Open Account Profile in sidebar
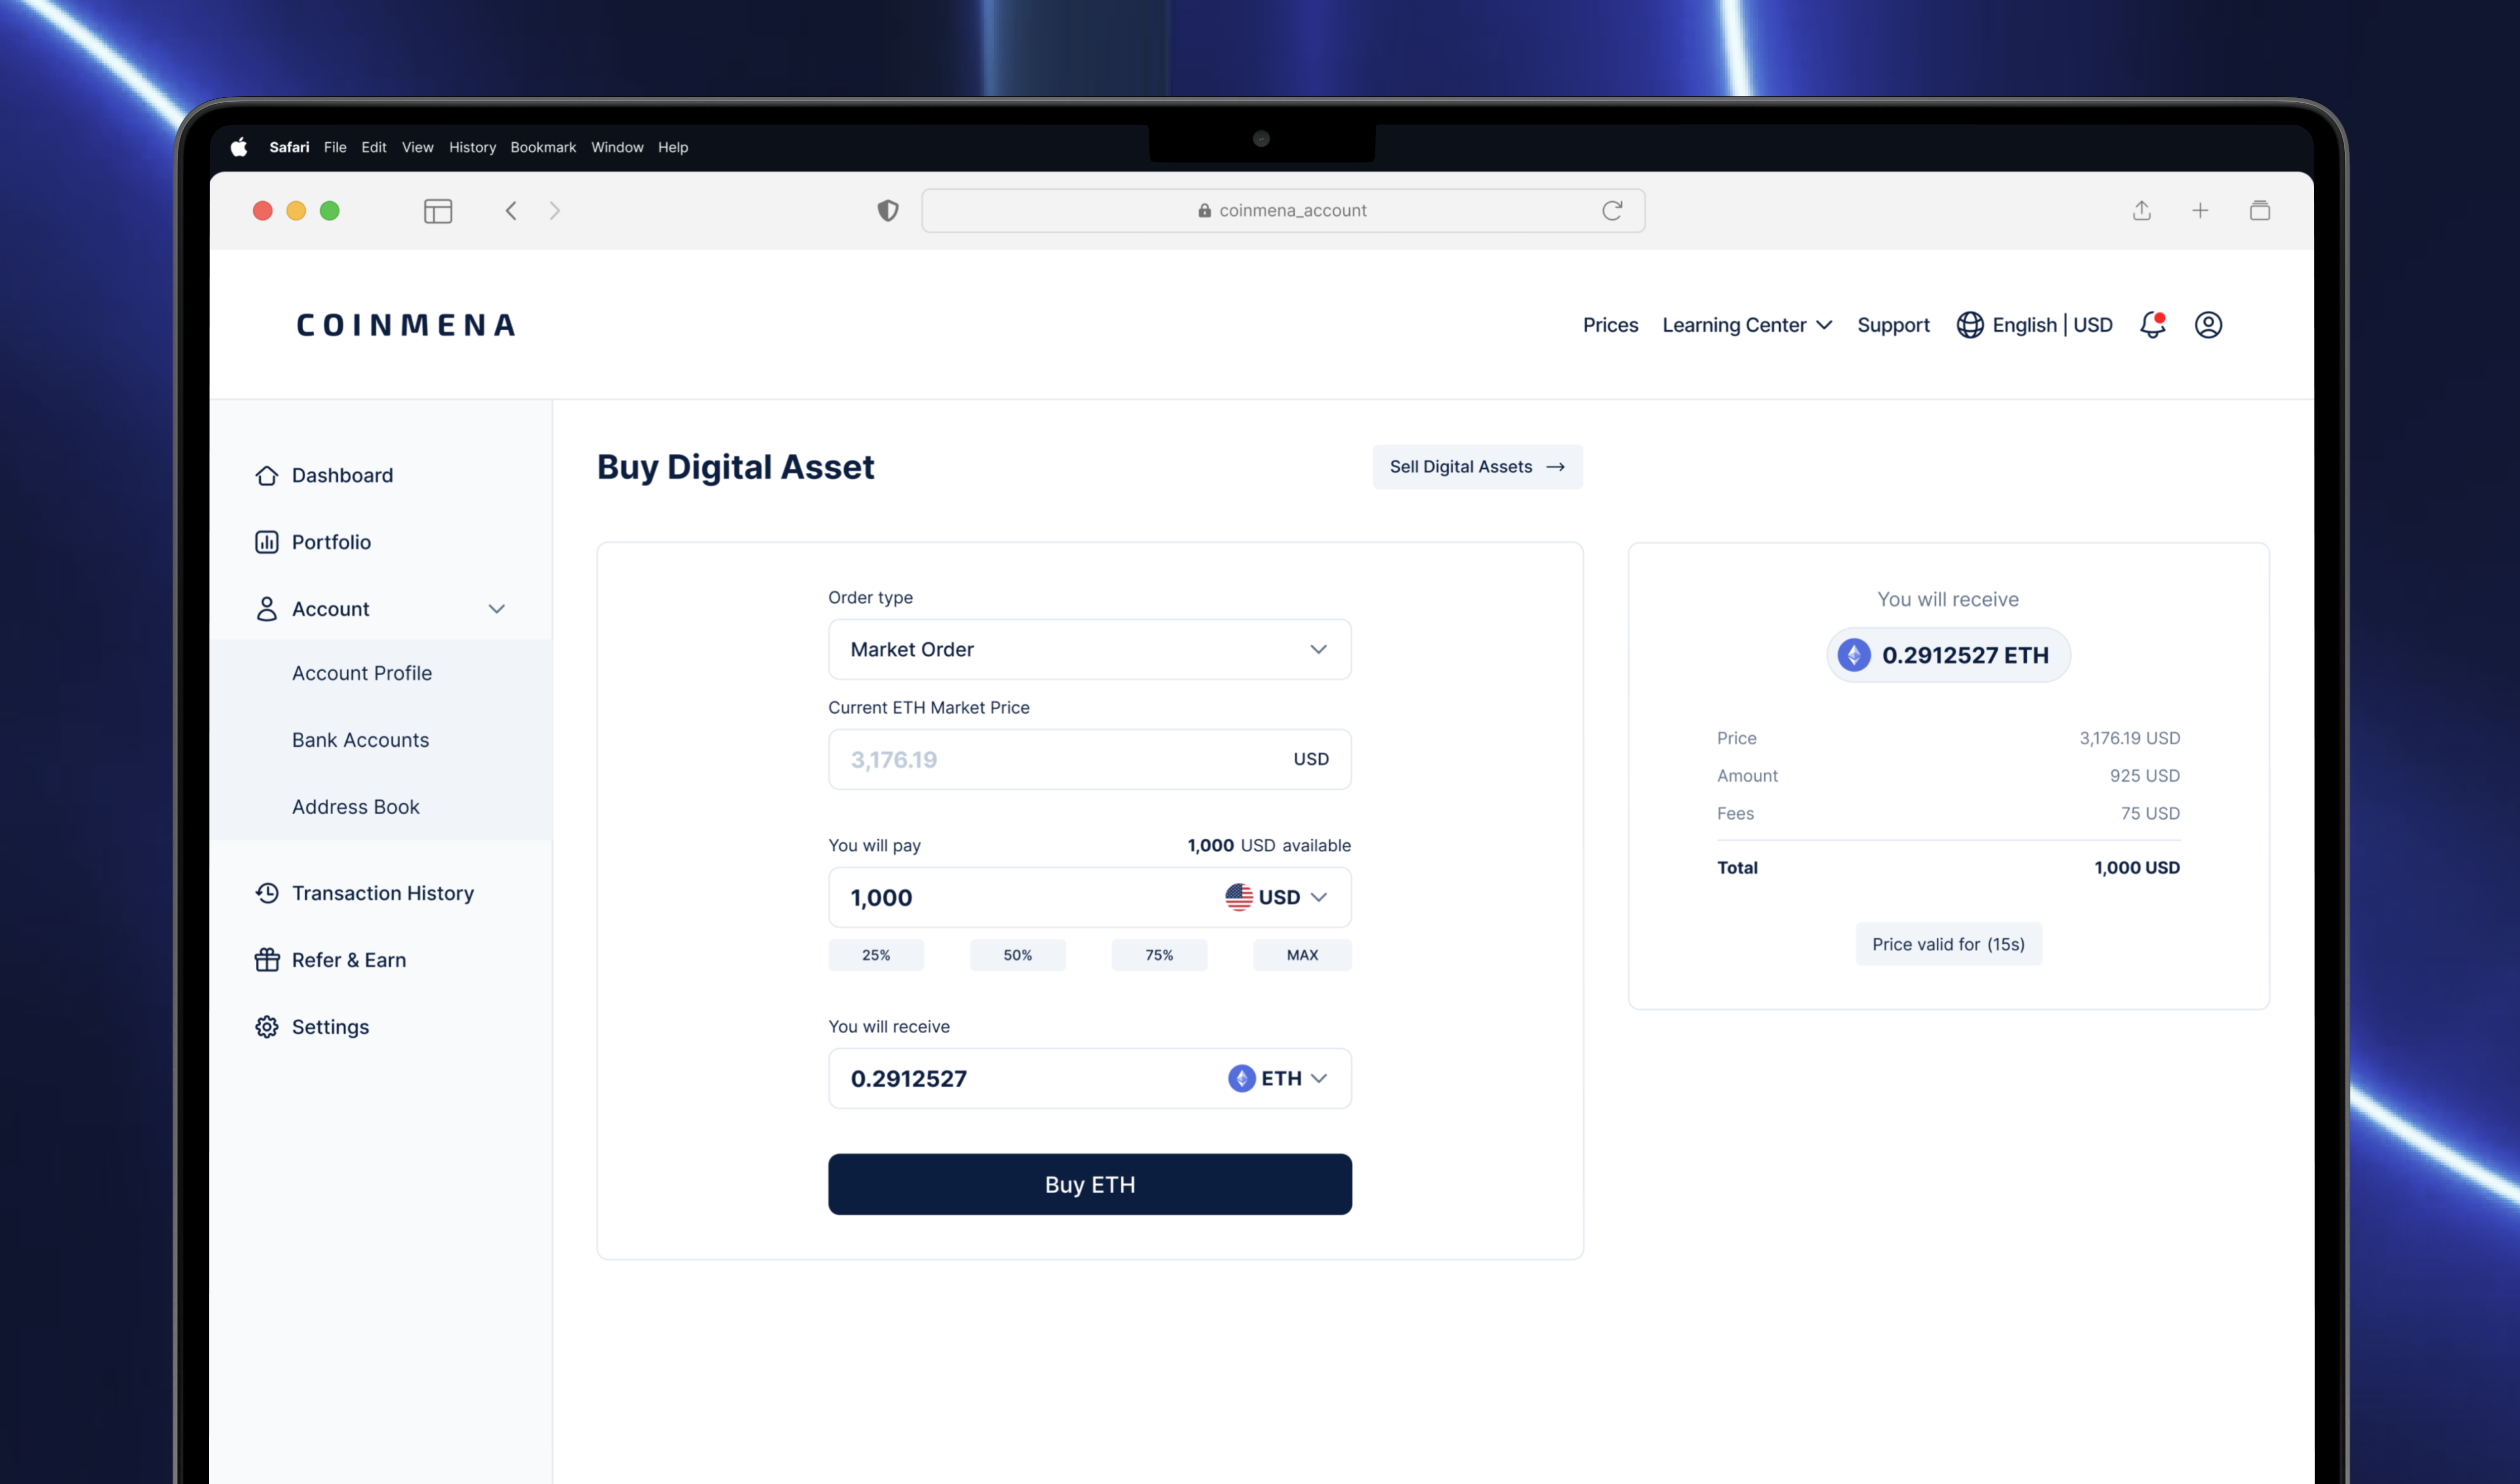Screen dimensions: 2520x1484 coord(362,673)
